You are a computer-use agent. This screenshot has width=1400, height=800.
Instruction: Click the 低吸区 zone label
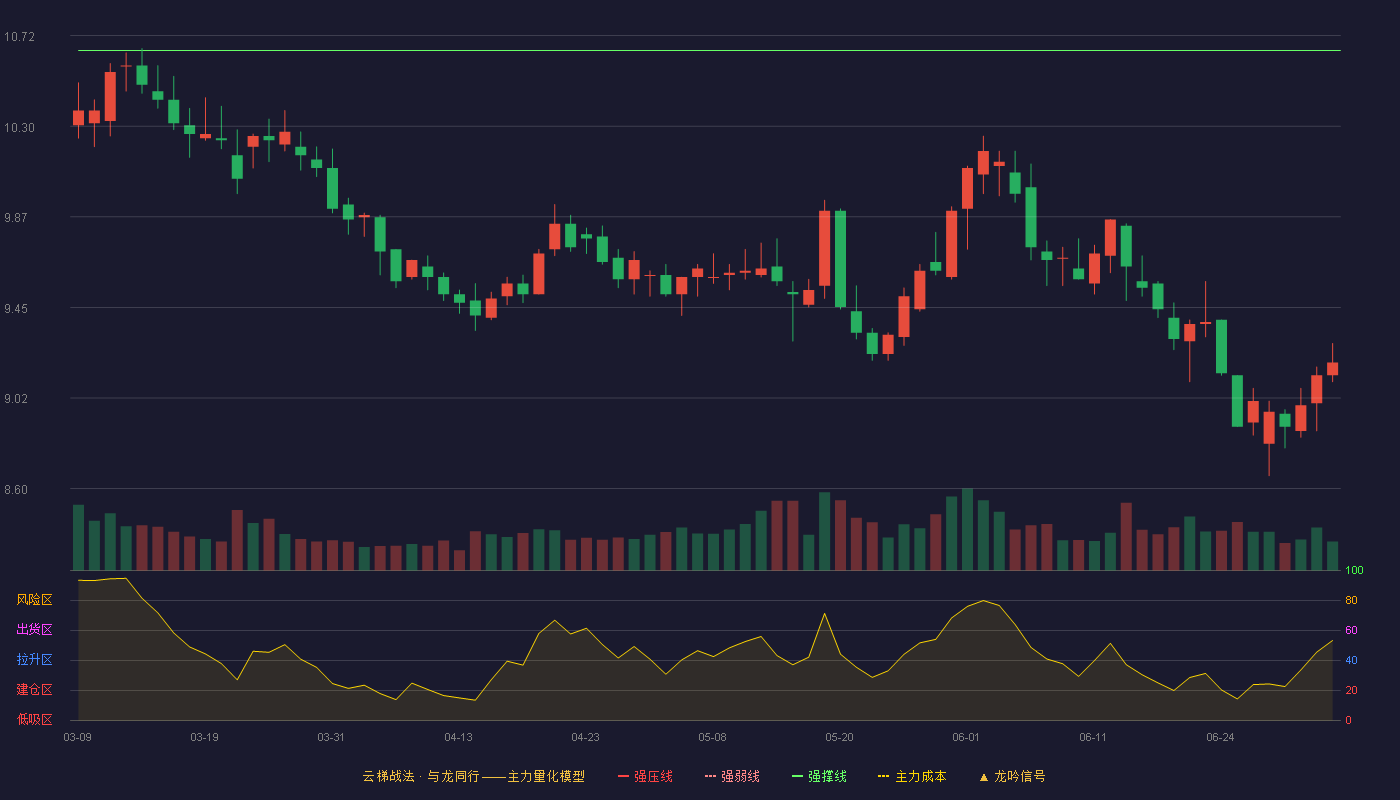coord(35,720)
